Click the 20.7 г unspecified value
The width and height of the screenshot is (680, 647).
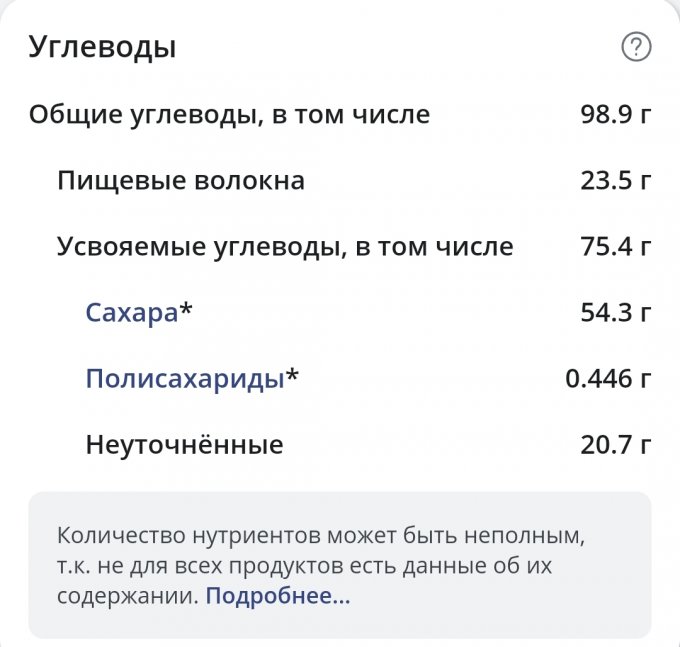pos(615,445)
